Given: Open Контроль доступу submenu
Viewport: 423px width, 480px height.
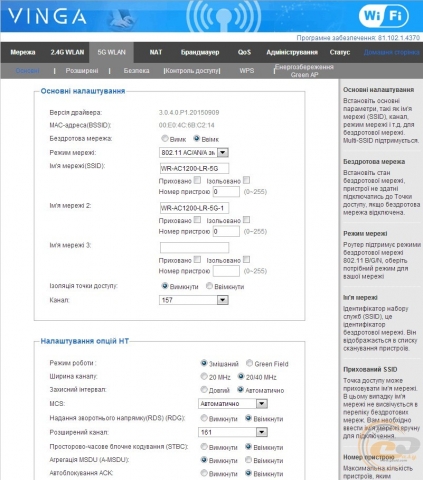Looking at the screenshot, I should pyautogui.click(x=192, y=71).
